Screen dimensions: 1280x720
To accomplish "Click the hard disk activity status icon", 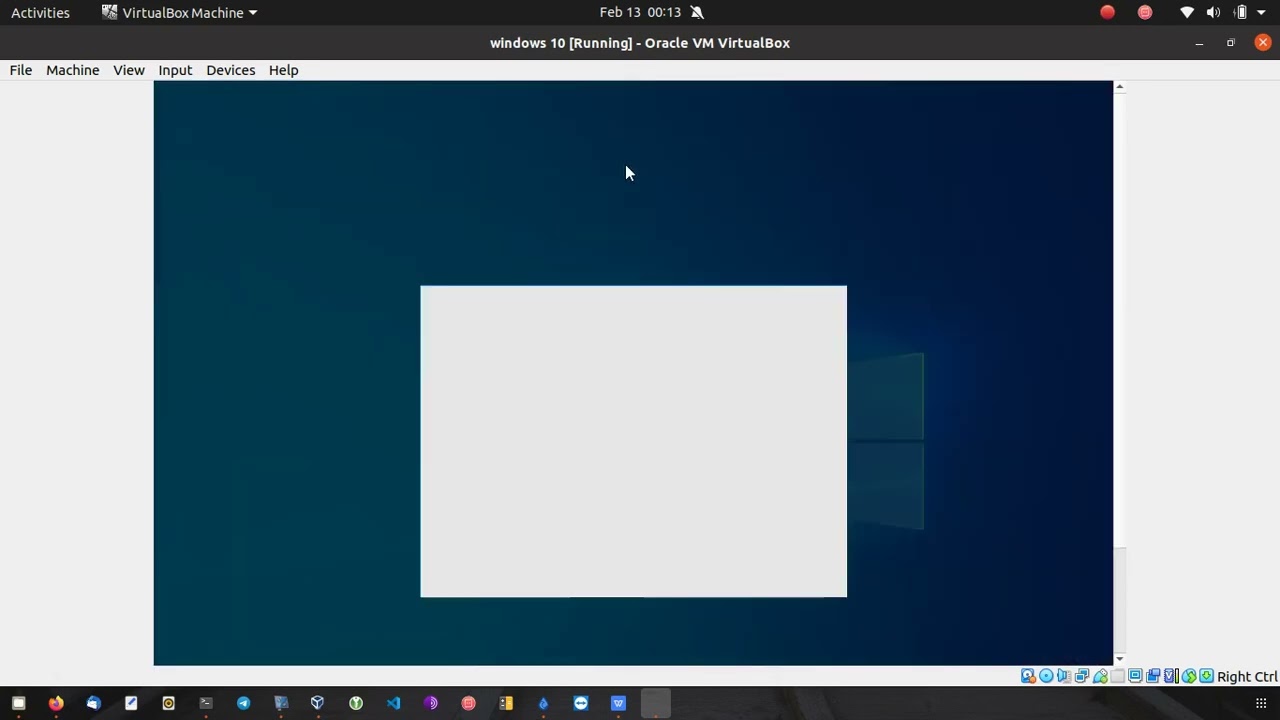I will (1028, 676).
